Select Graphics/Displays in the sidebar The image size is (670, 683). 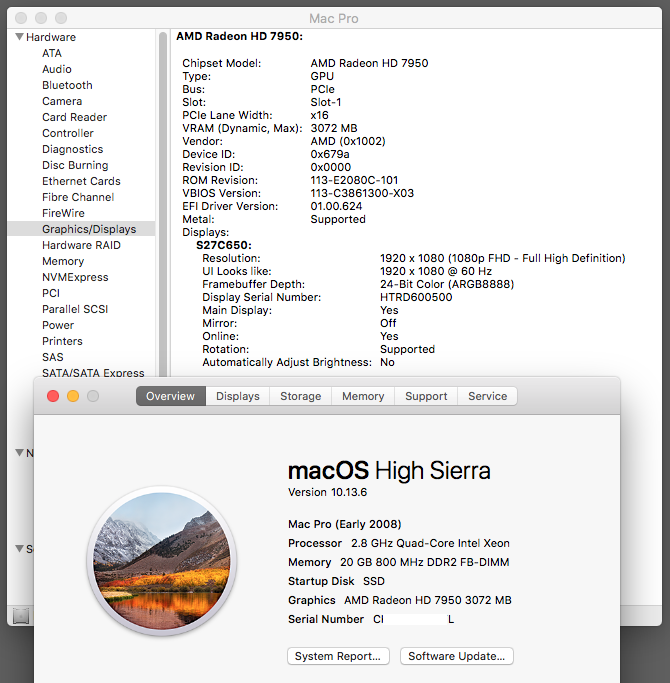point(81,229)
